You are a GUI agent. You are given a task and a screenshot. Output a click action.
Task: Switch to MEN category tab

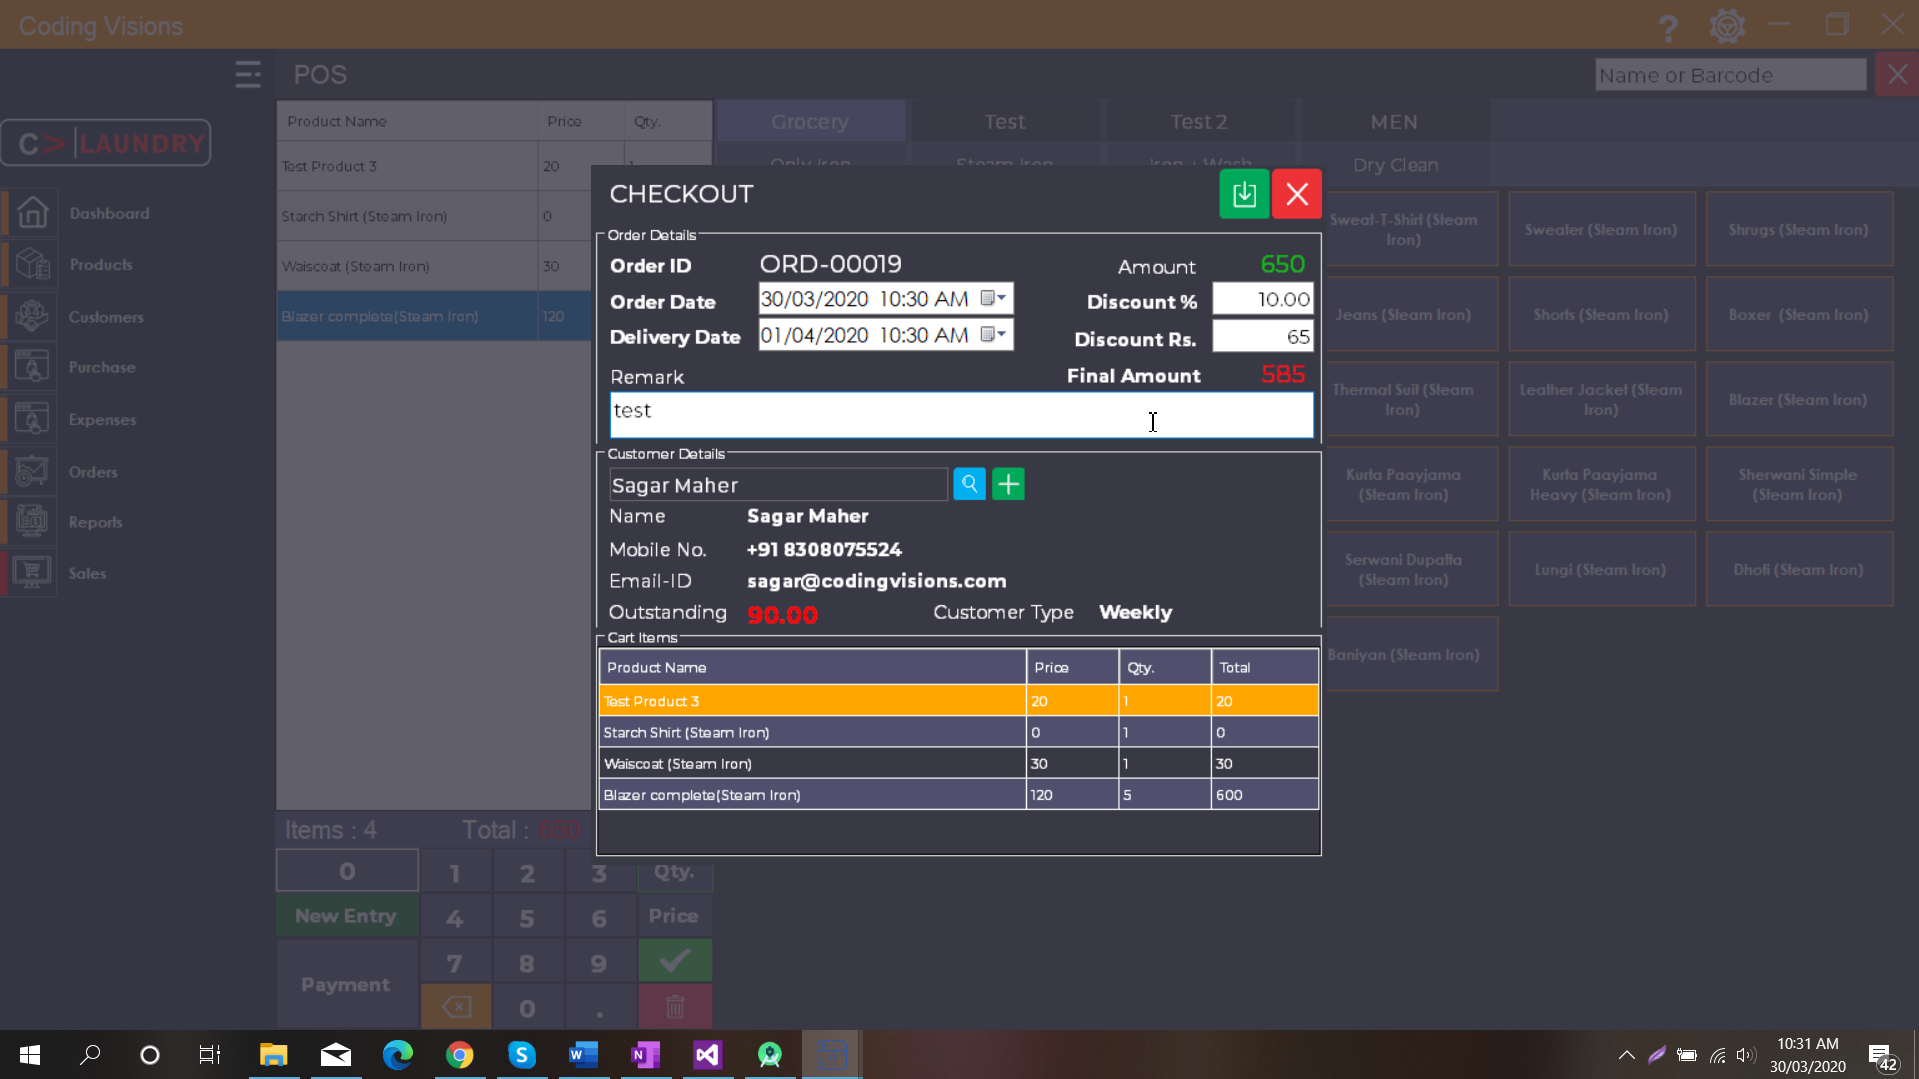pos(1394,121)
